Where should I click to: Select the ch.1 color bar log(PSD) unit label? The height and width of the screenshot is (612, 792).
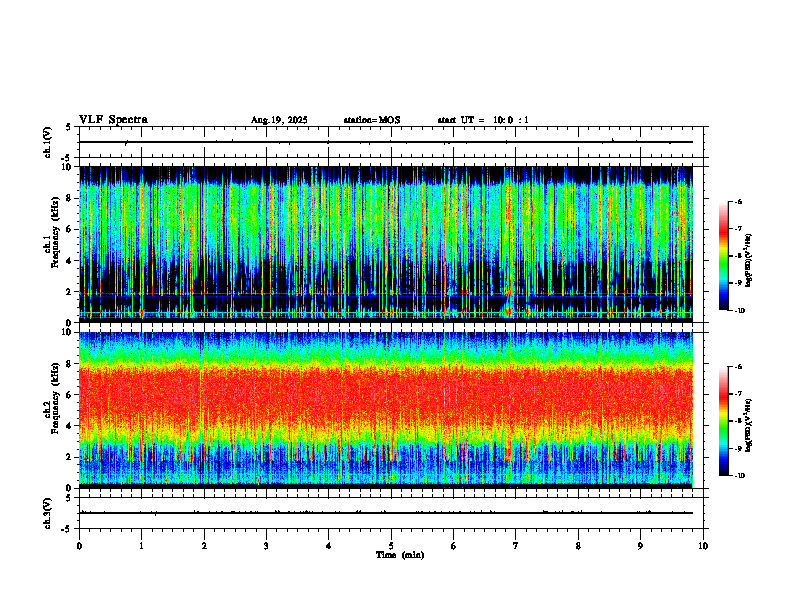point(748,260)
